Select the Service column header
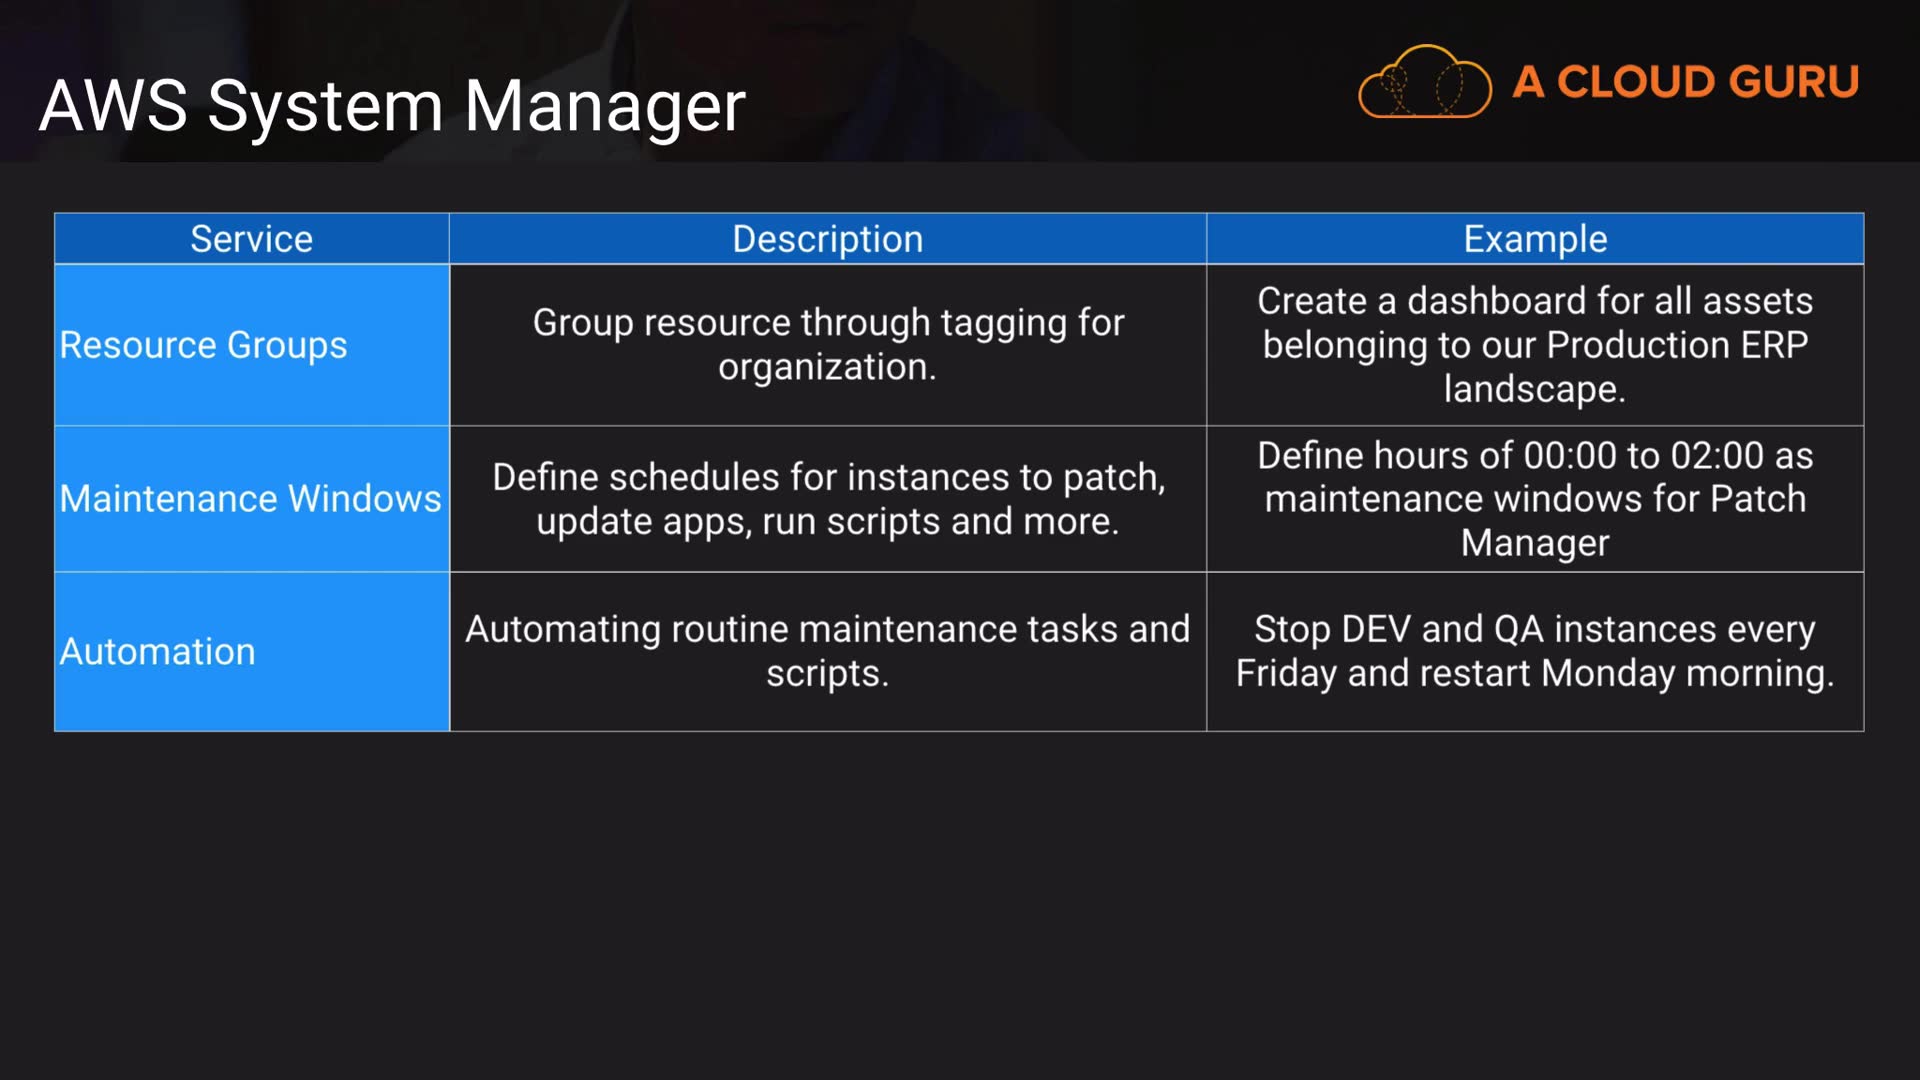Viewport: 1920px width, 1080px height. [251, 239]
